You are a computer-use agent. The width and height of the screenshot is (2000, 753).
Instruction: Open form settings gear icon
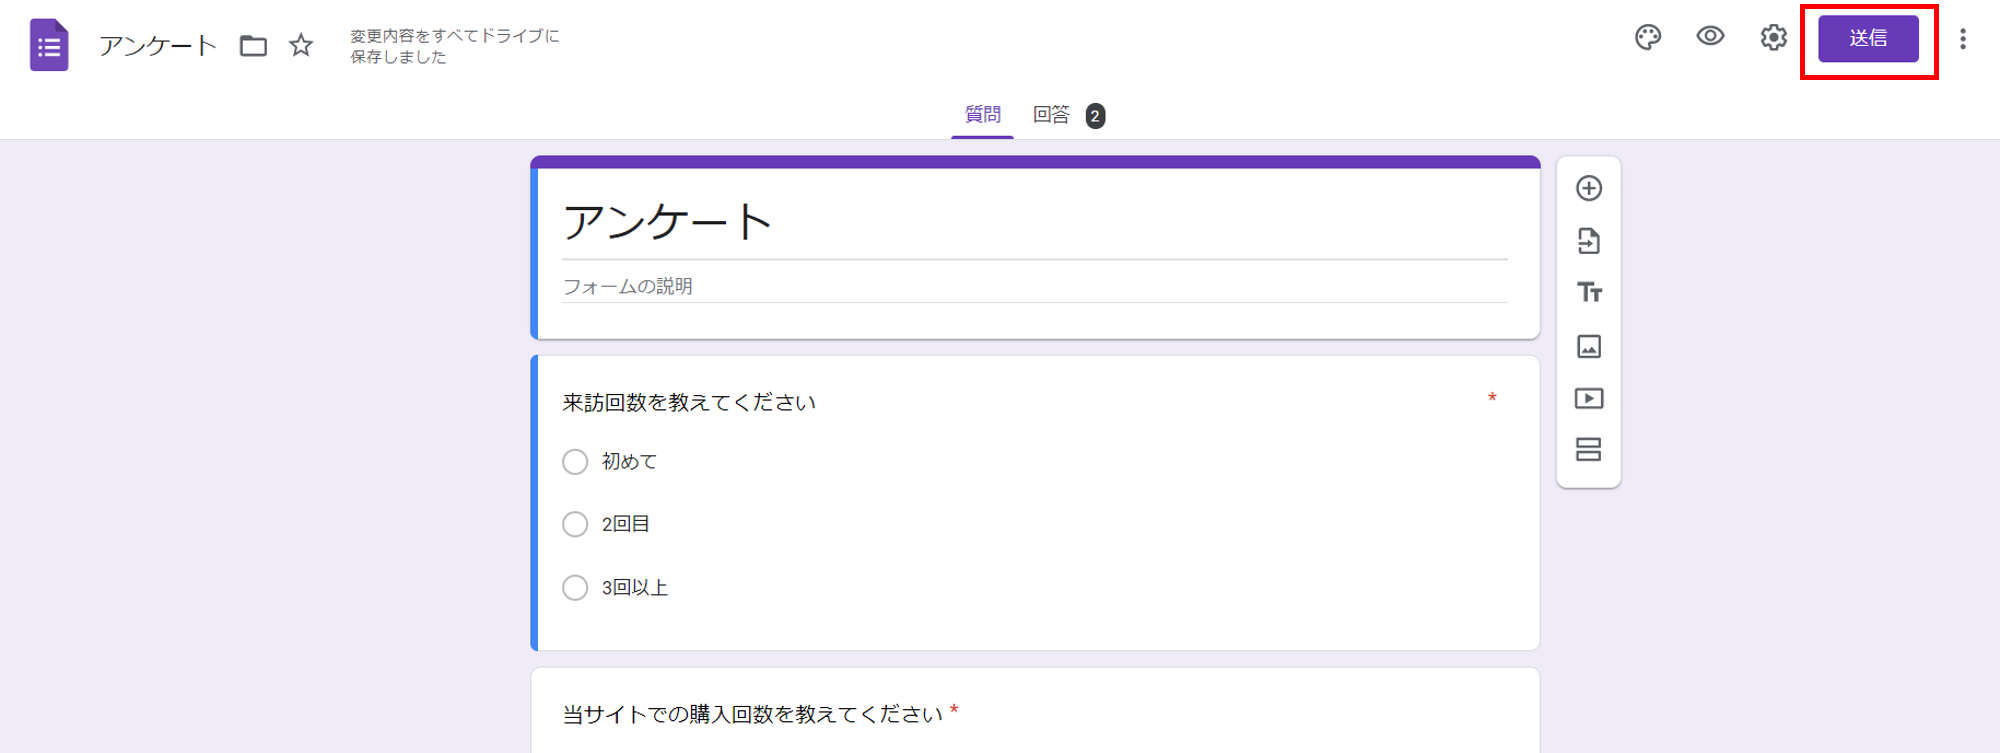[1773, 38]
